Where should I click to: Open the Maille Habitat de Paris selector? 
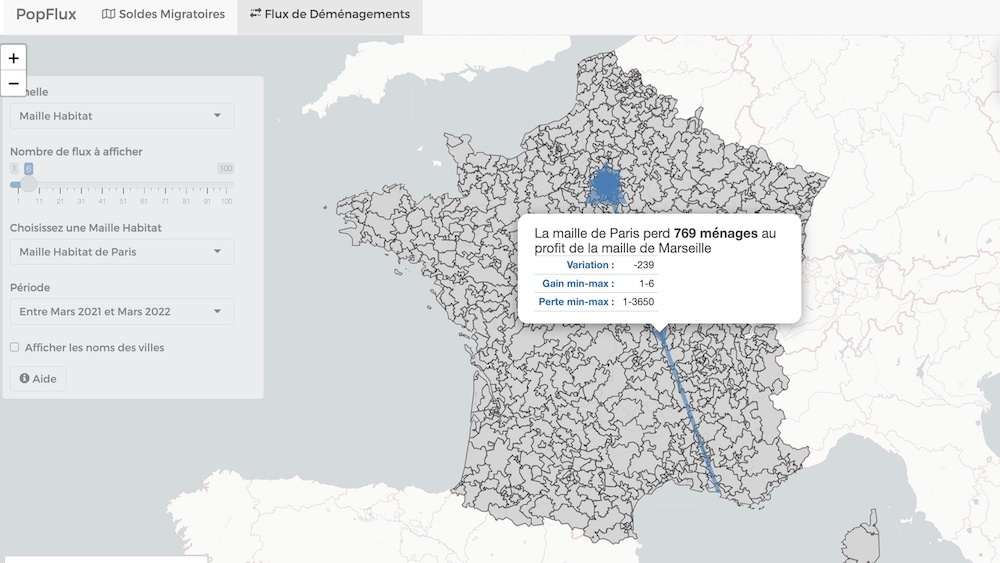click(122, 252)
